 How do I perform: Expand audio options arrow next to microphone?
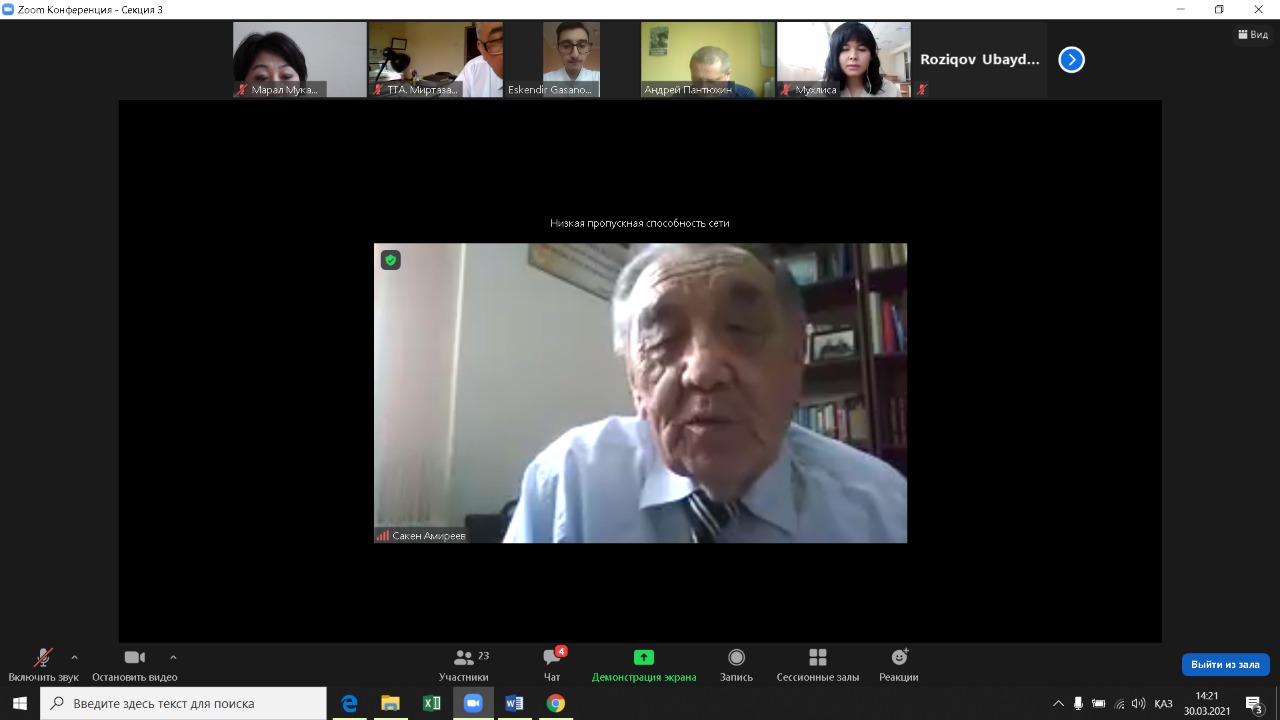[x=74, y=657]
